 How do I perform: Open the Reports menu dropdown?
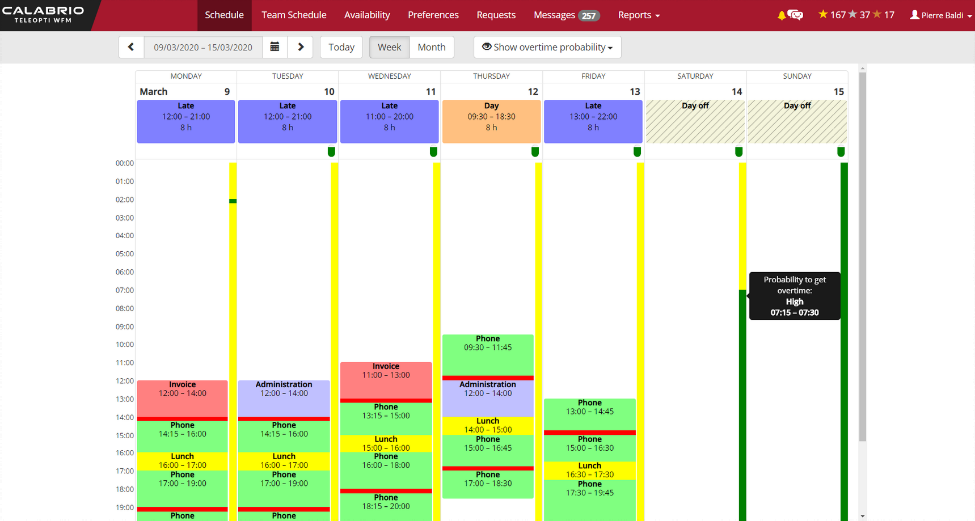click(639, 15)
